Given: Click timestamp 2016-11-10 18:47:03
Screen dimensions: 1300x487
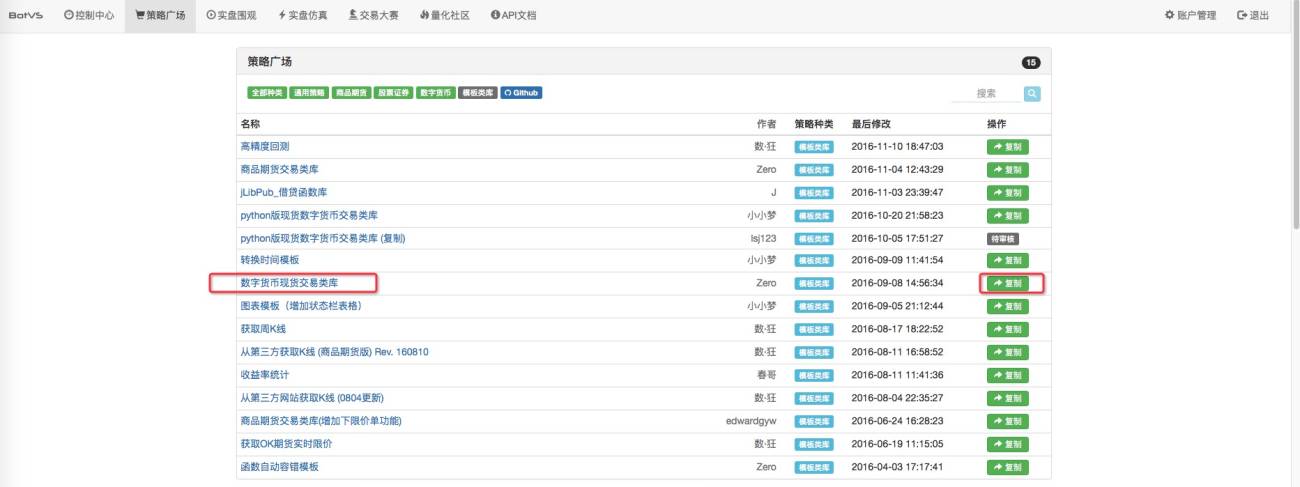Looking at the screenshot, I should click(x=897, y=146).
